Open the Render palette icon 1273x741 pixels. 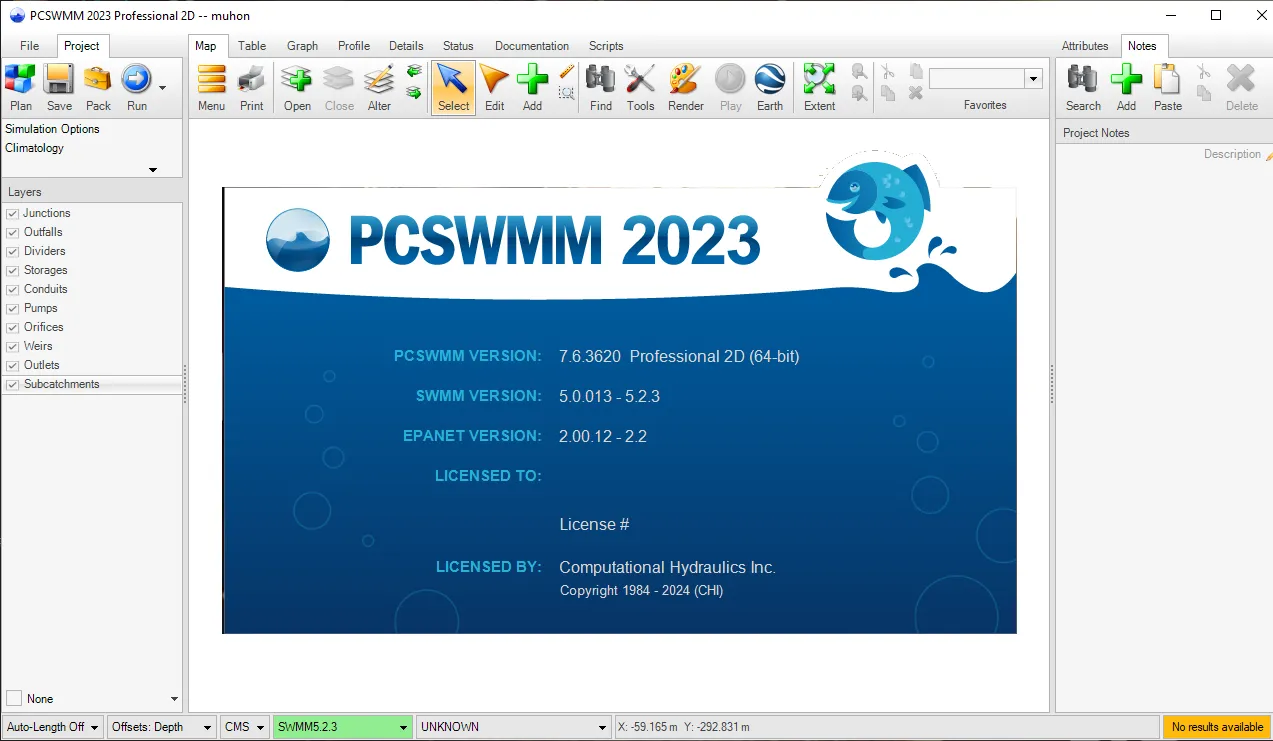685,88
